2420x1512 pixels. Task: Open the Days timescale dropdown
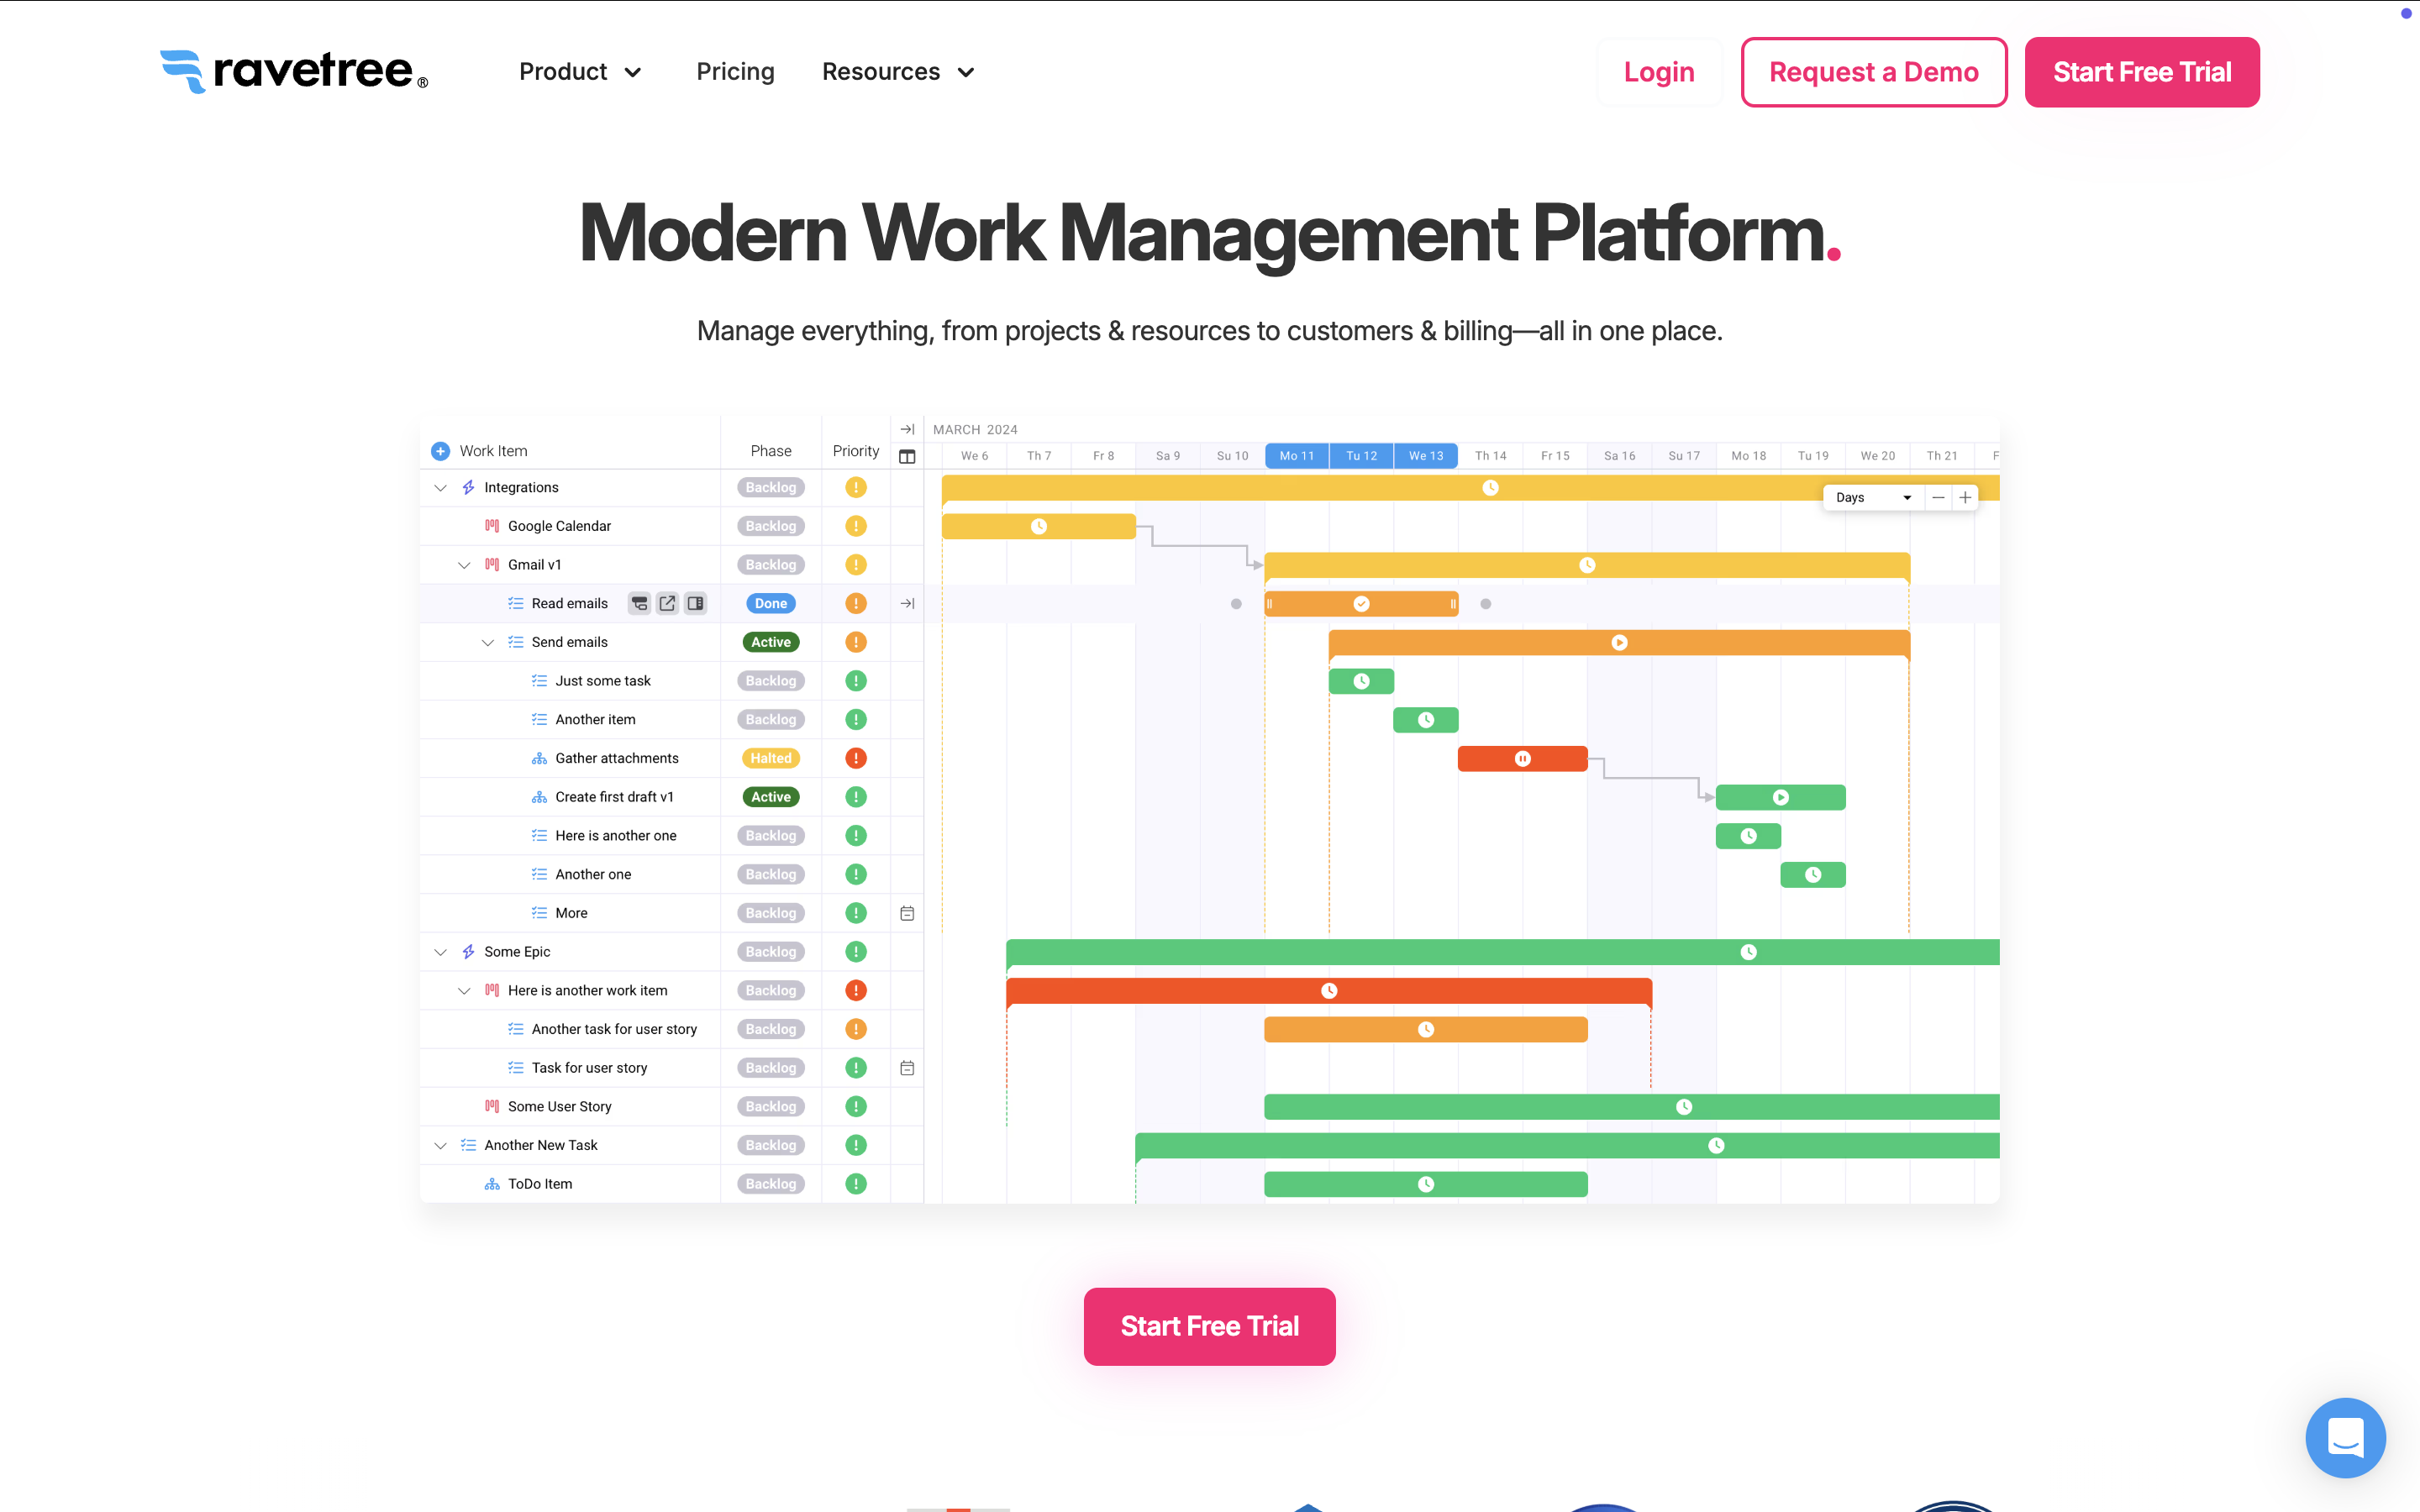1872,497
